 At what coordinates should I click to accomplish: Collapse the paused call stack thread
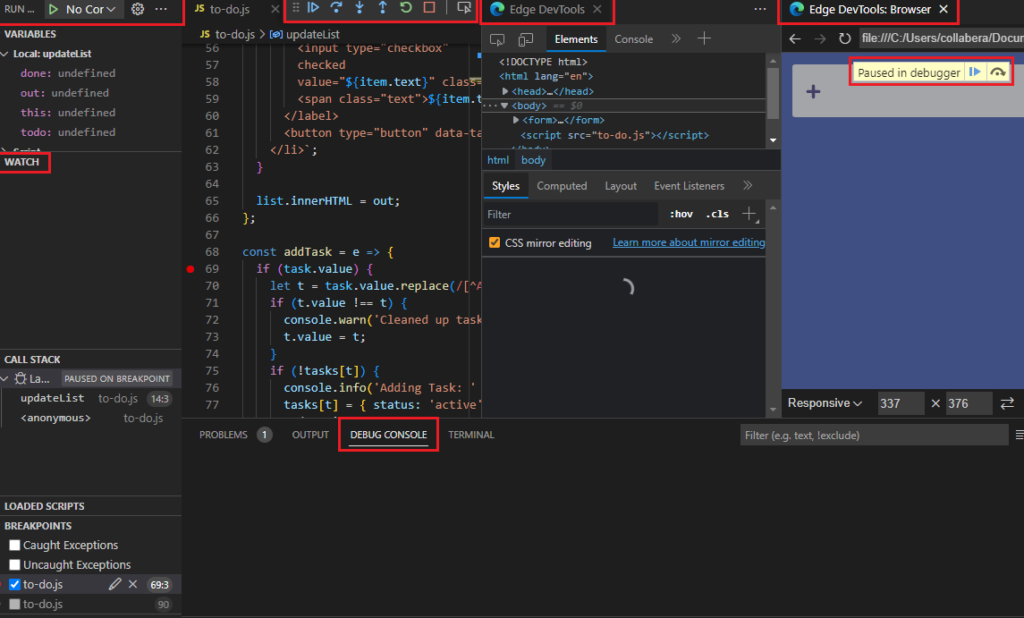[5, 378]
